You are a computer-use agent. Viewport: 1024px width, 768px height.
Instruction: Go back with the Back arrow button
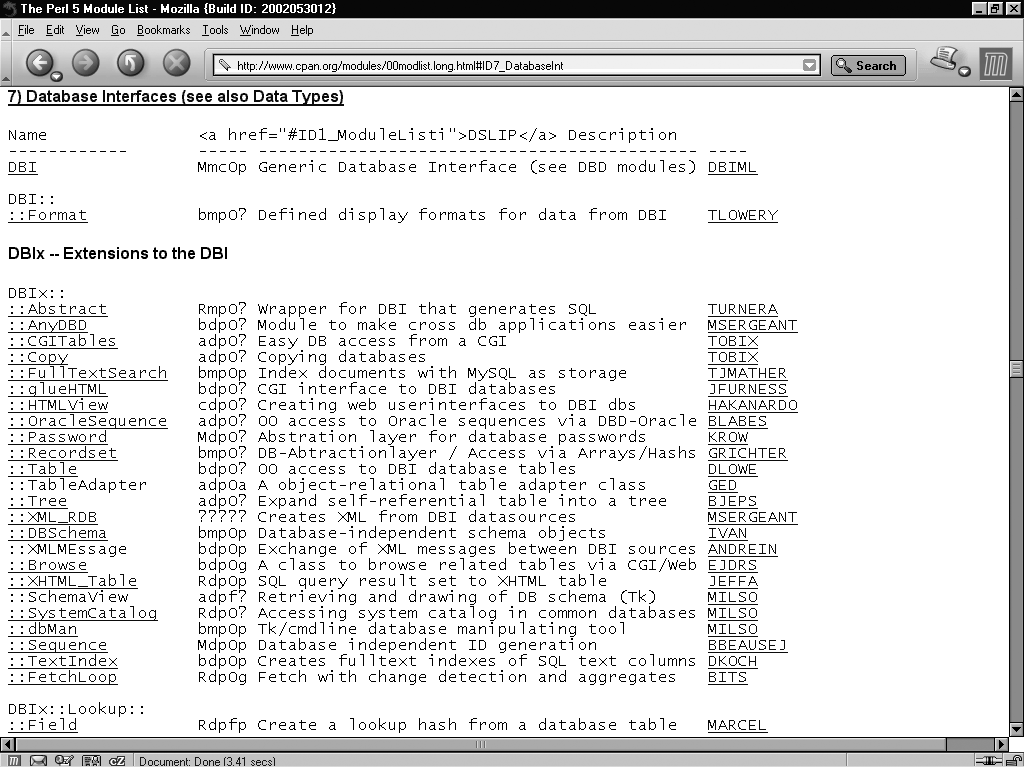(39, 63)
